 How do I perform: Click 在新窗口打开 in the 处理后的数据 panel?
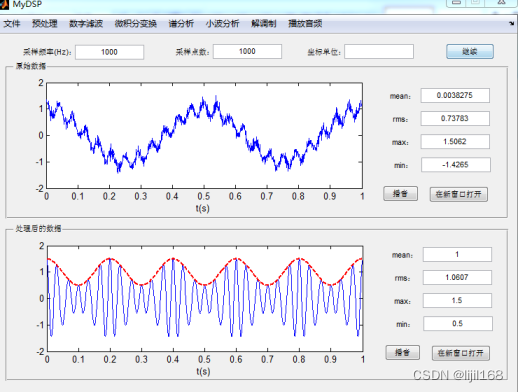(461, 353)
